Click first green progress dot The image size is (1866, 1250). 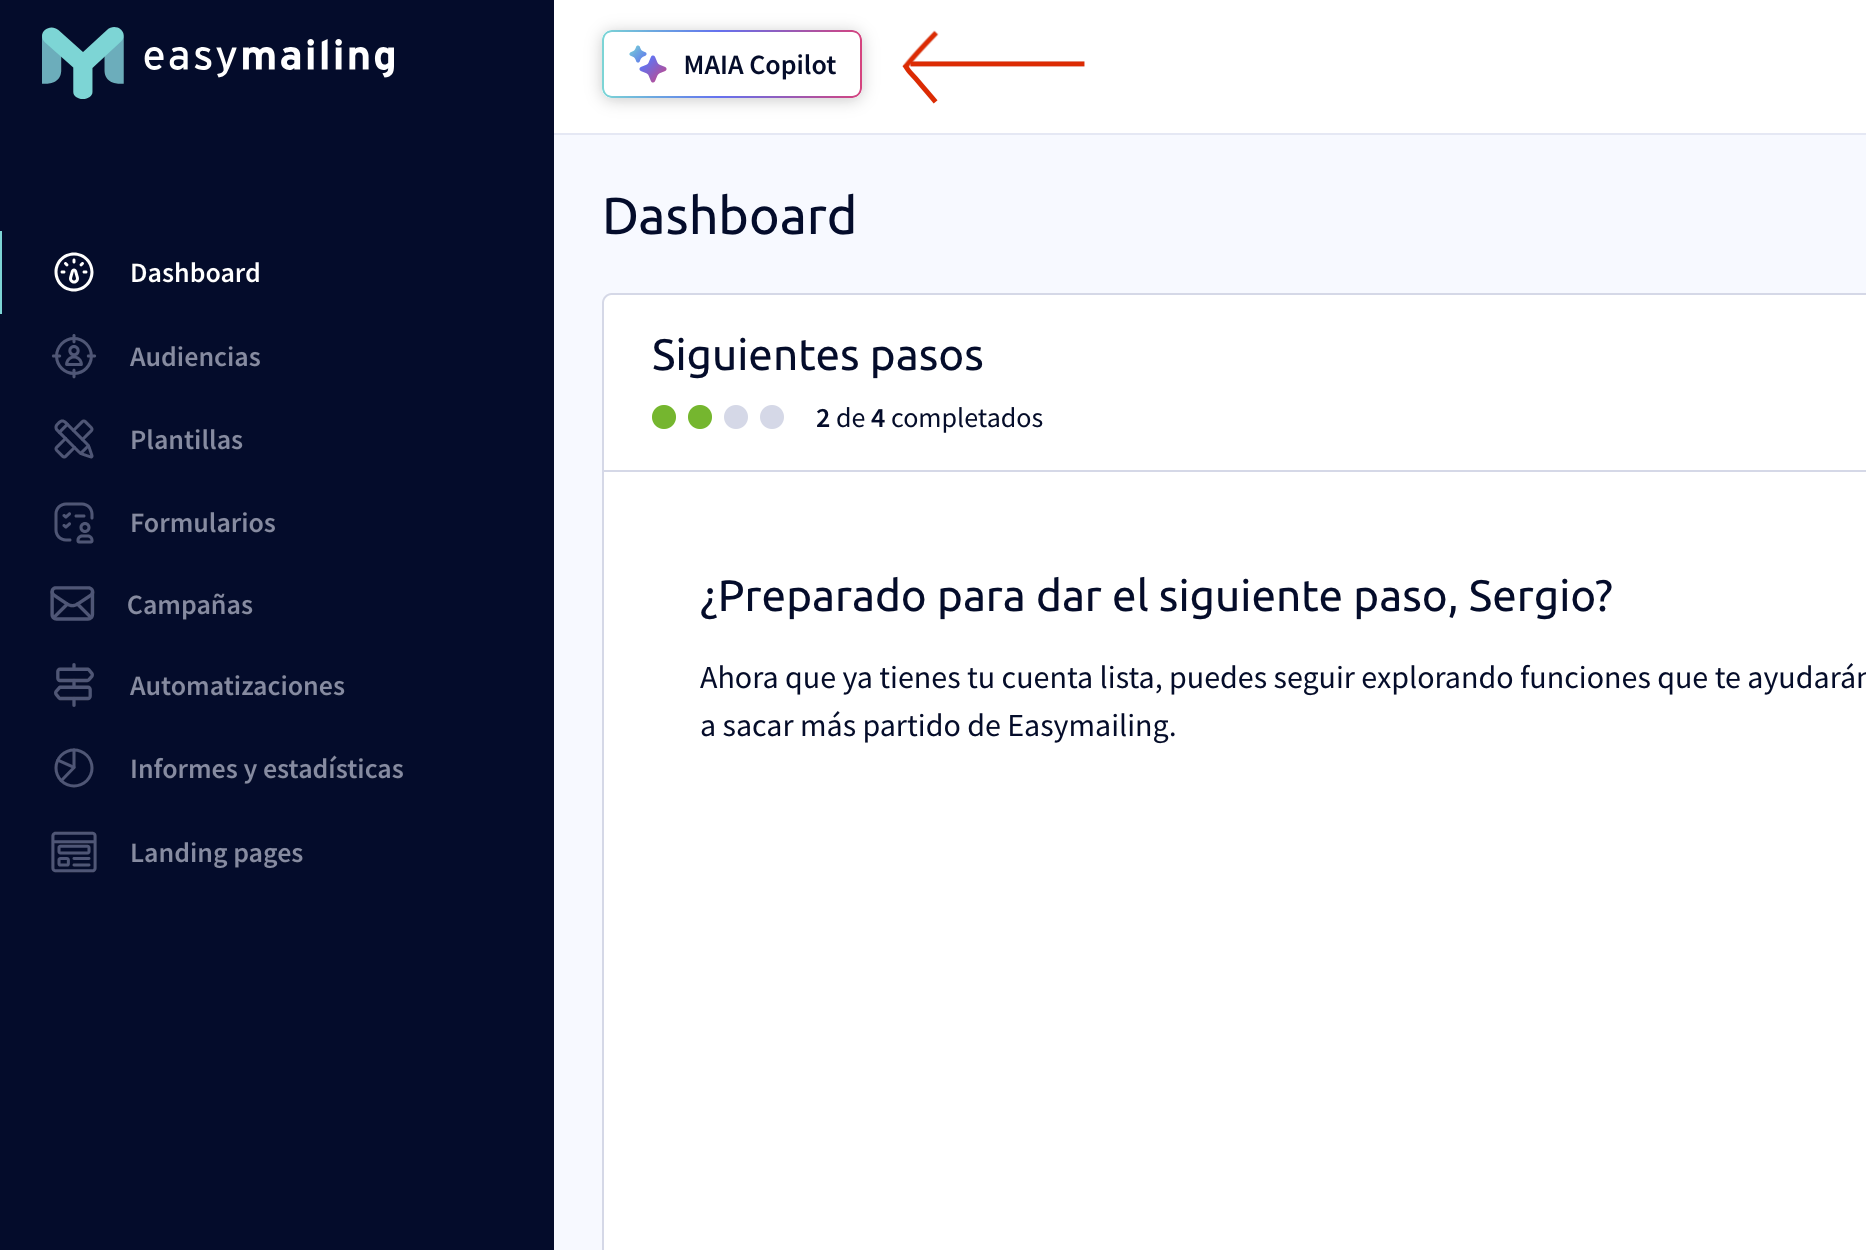coord(664,417)
